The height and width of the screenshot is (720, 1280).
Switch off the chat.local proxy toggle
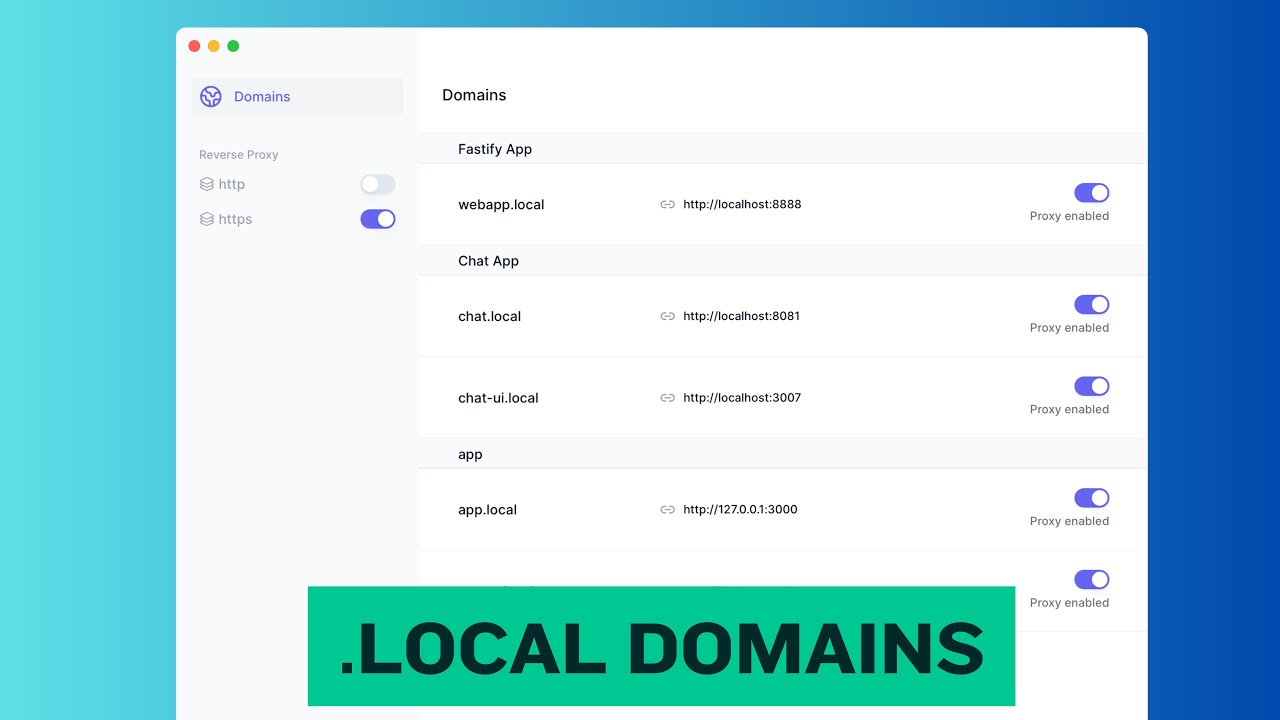click(x=1092, y=305)
